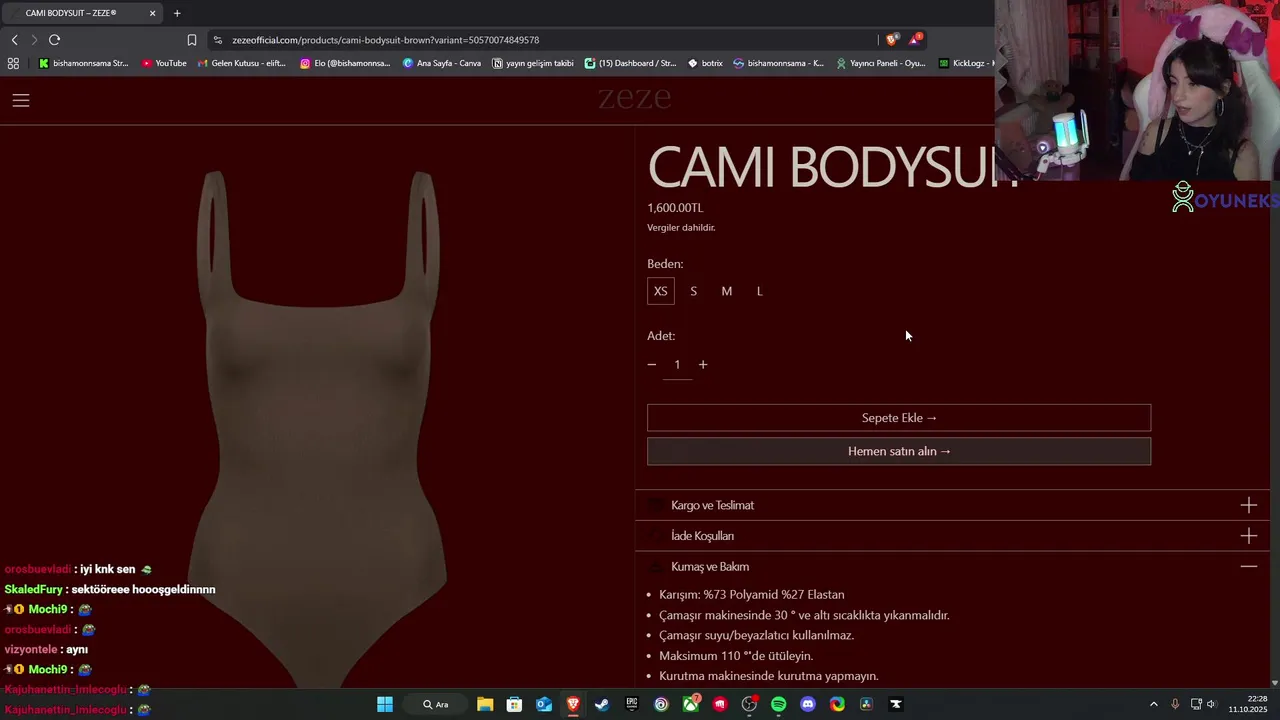
Task: Open the clock showing 22:28
Action: point(1247,704)
